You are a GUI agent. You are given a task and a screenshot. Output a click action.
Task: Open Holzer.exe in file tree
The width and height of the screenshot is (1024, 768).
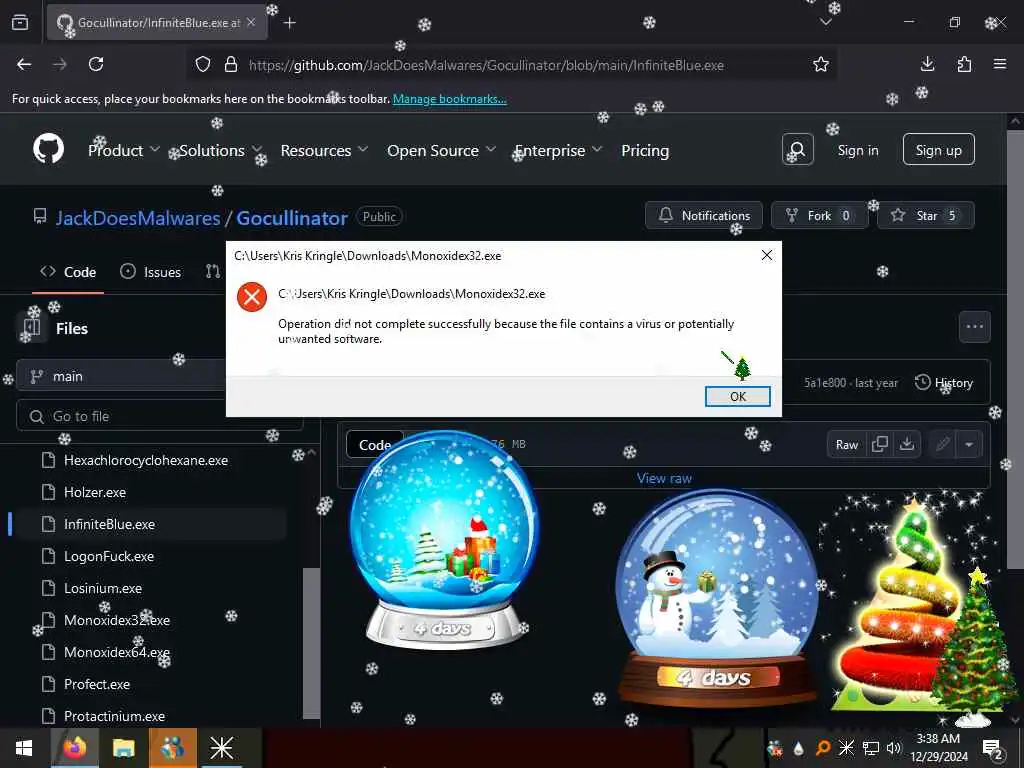coord(95,492)
